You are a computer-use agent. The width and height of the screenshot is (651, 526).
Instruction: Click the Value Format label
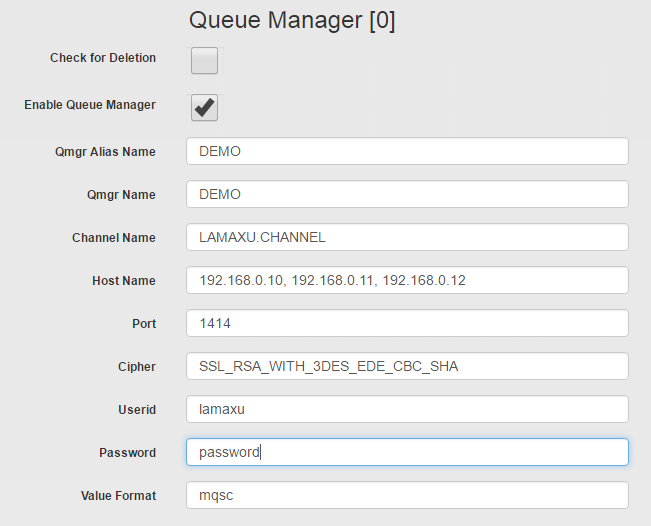click(x=118, y=496)
